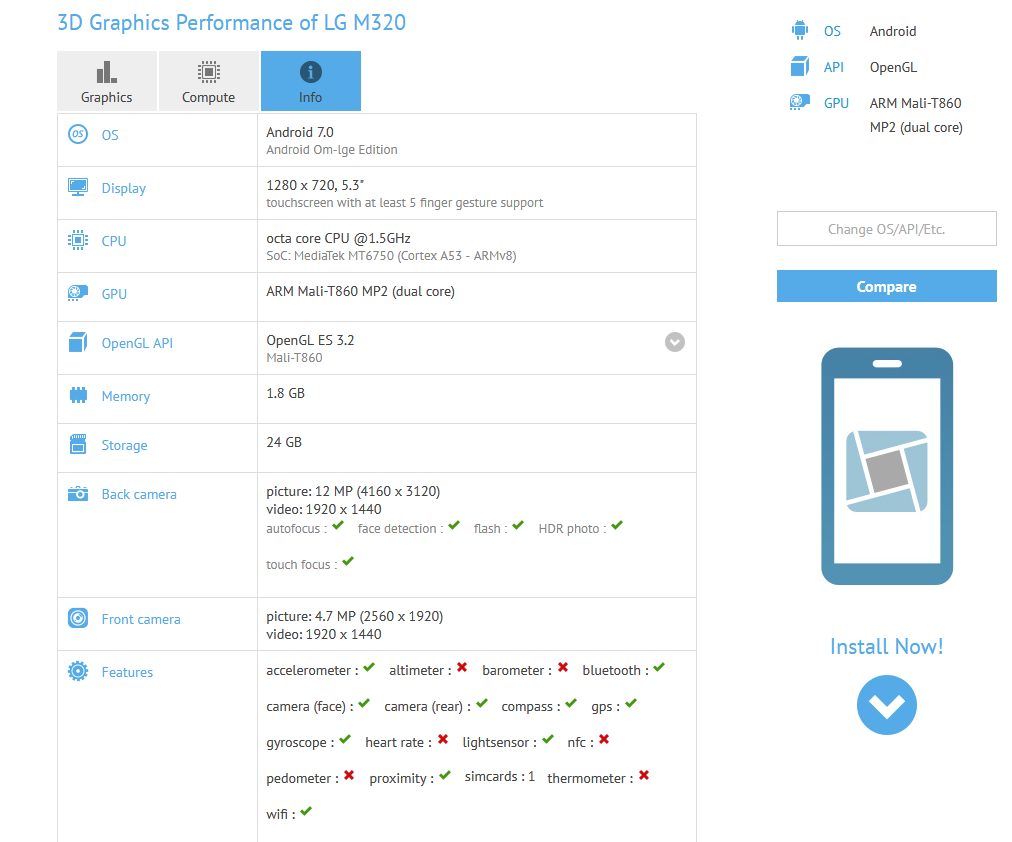Screen dimensions: 1012x842
Task: Click the Install Now! heading link
Action: (887, 647)
